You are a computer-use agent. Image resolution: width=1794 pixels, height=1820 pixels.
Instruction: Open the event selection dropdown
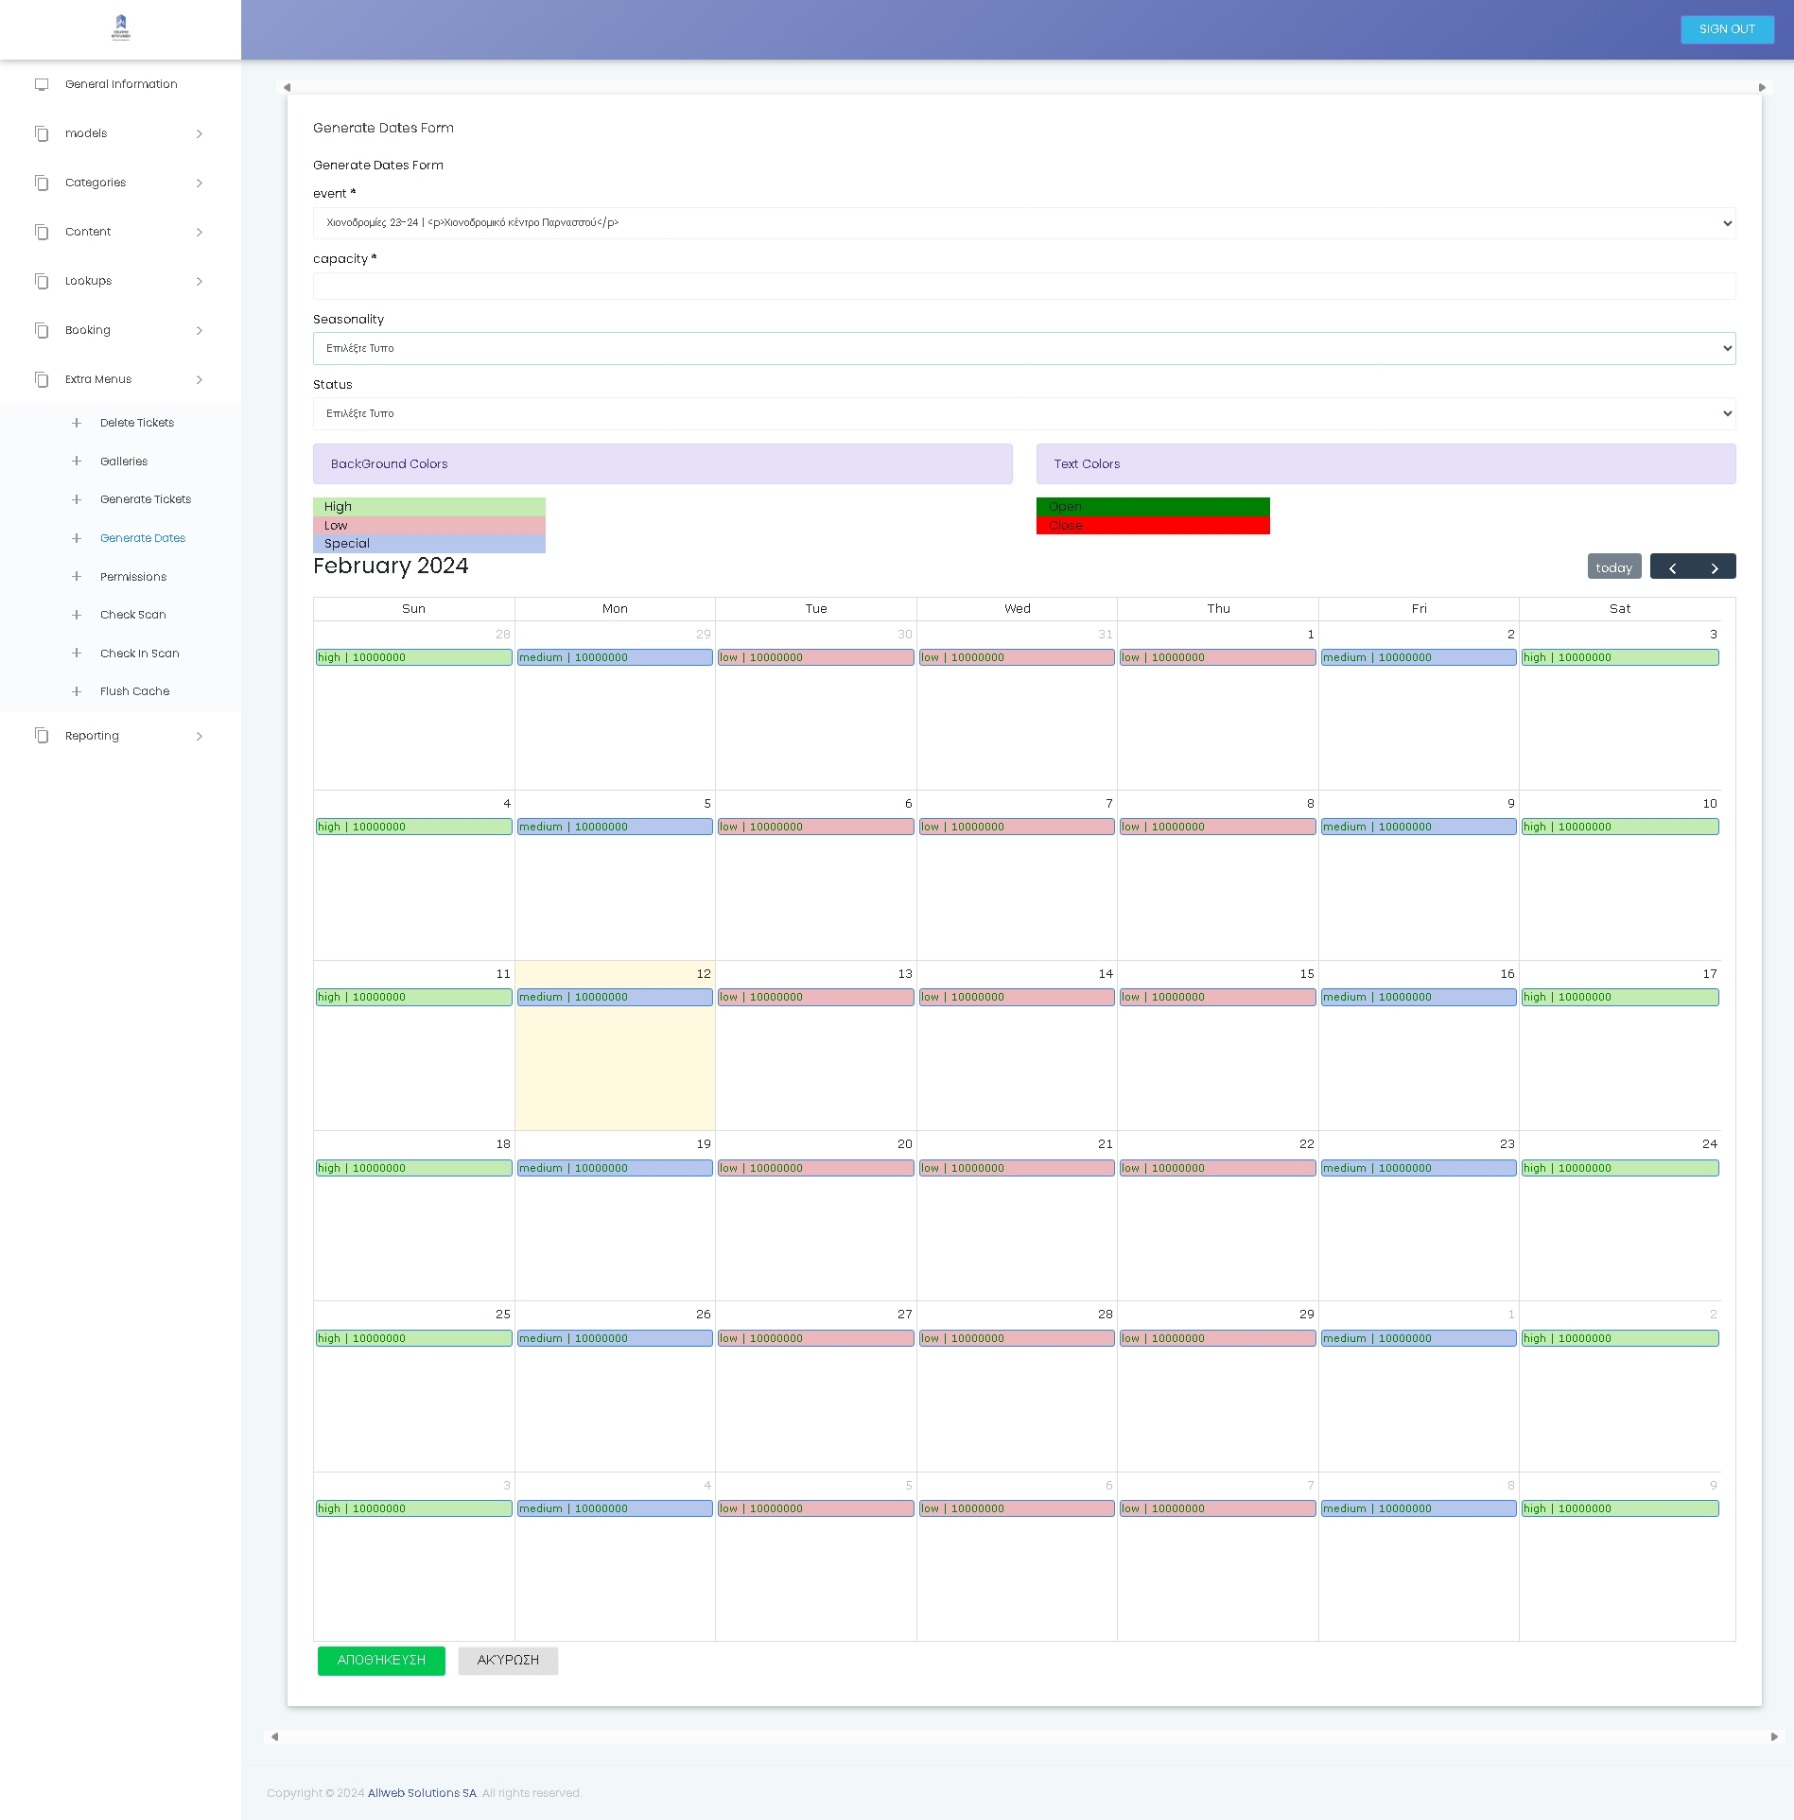click(x=1023, y=223)
